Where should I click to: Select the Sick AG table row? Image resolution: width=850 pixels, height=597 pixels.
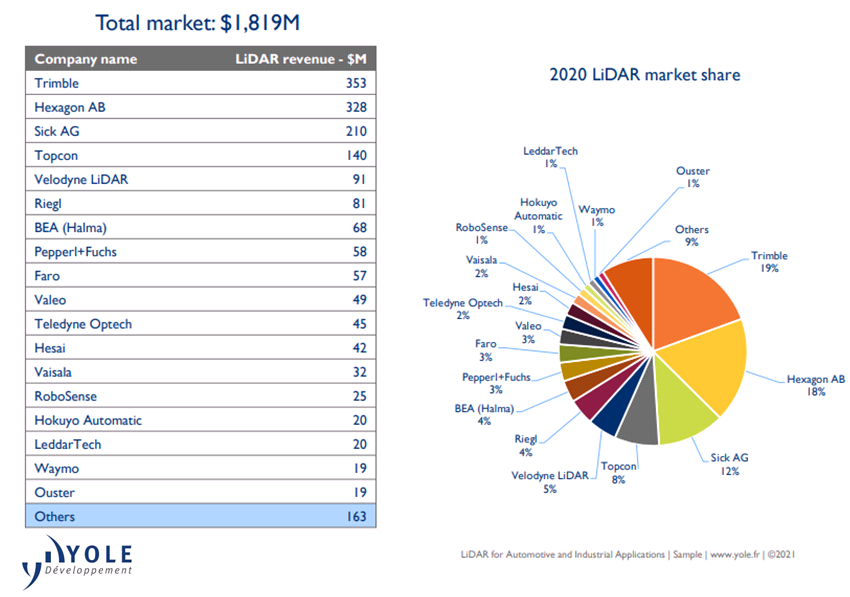[x=201, y=131]
